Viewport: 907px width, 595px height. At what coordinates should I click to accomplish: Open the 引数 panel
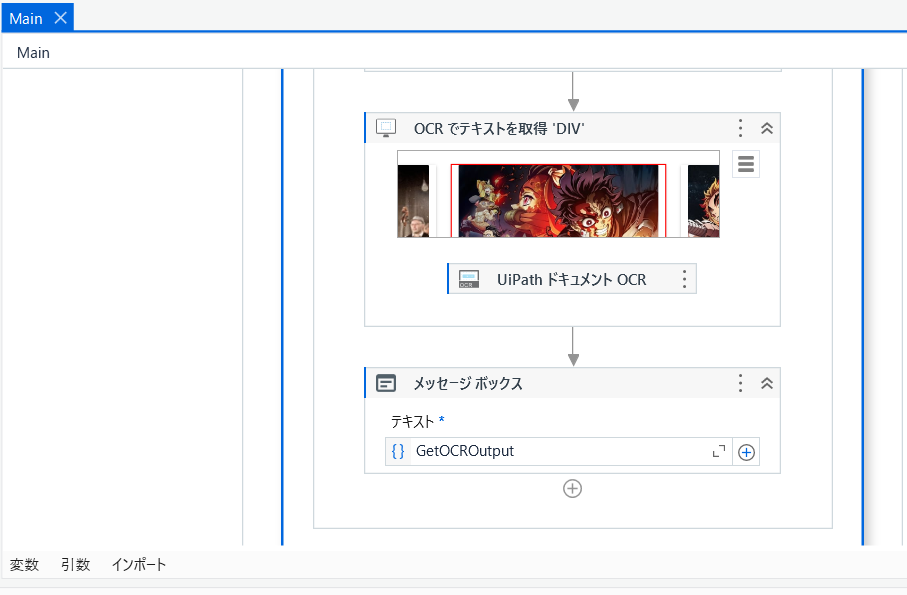[x=76, y=564]
